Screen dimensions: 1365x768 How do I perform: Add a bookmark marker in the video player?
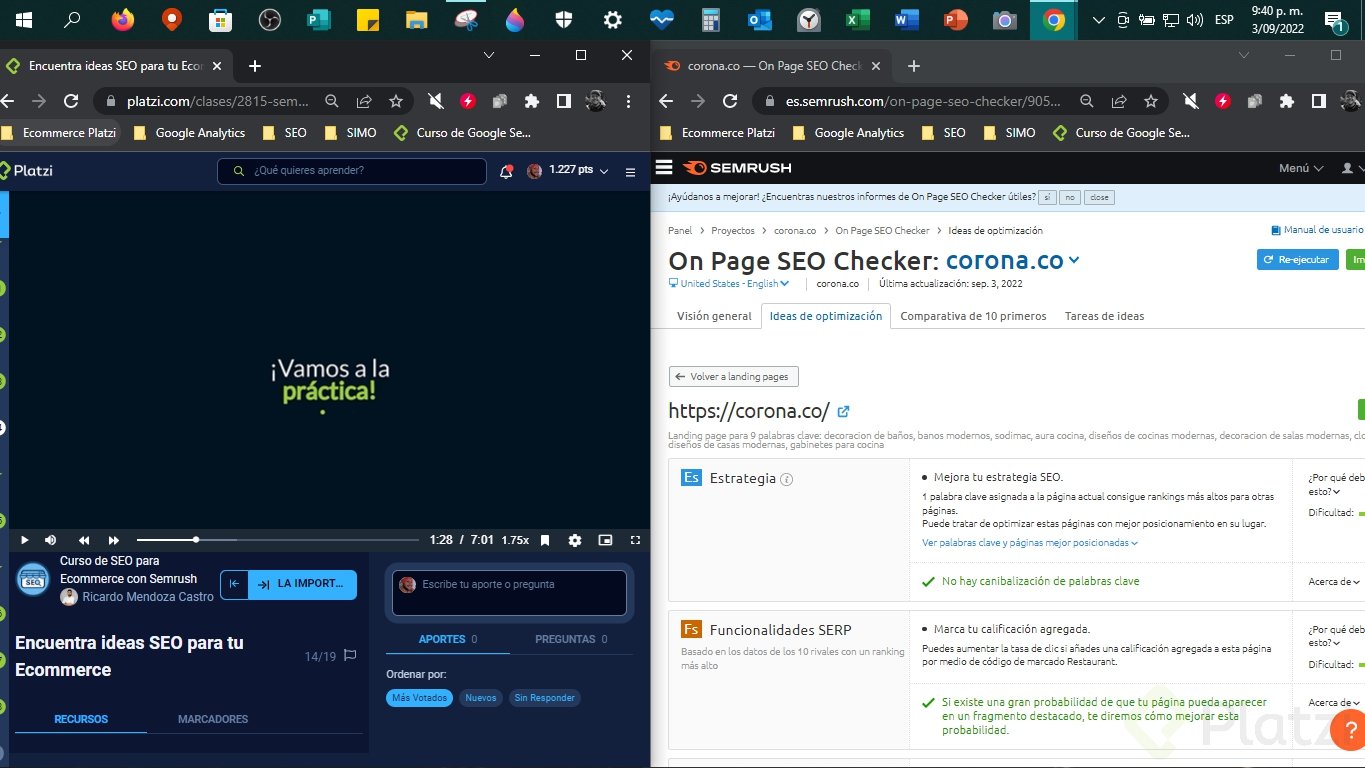[545, 540]
